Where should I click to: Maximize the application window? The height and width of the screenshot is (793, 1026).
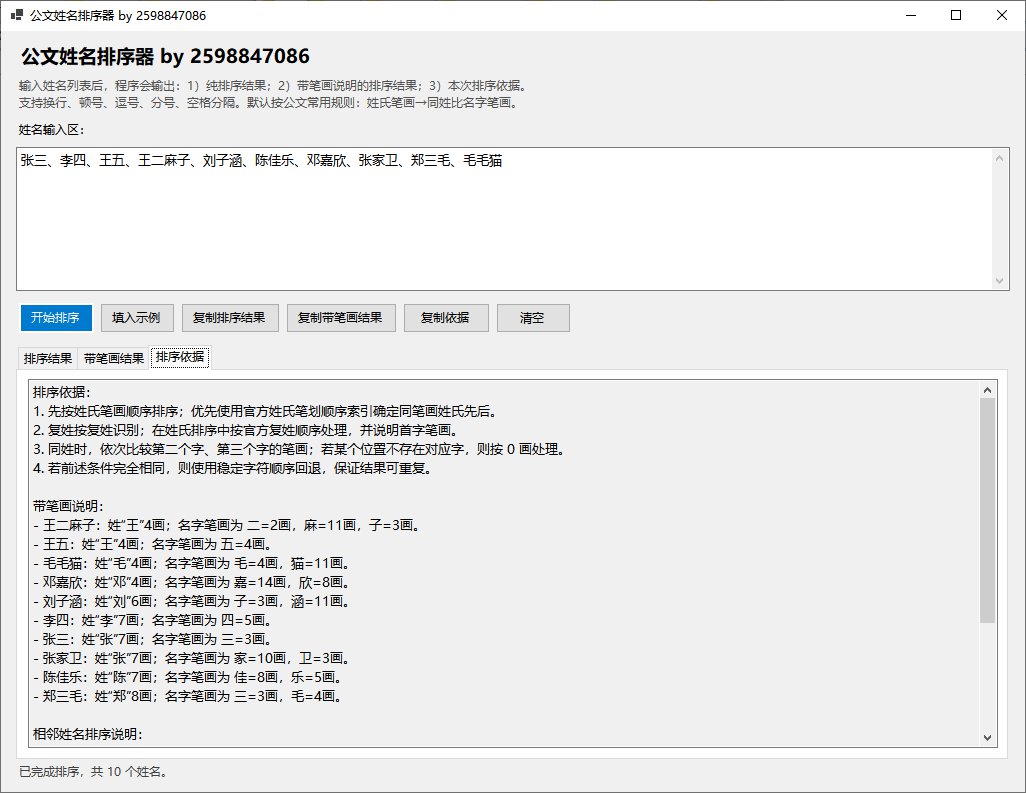click(x=956, y=15)
